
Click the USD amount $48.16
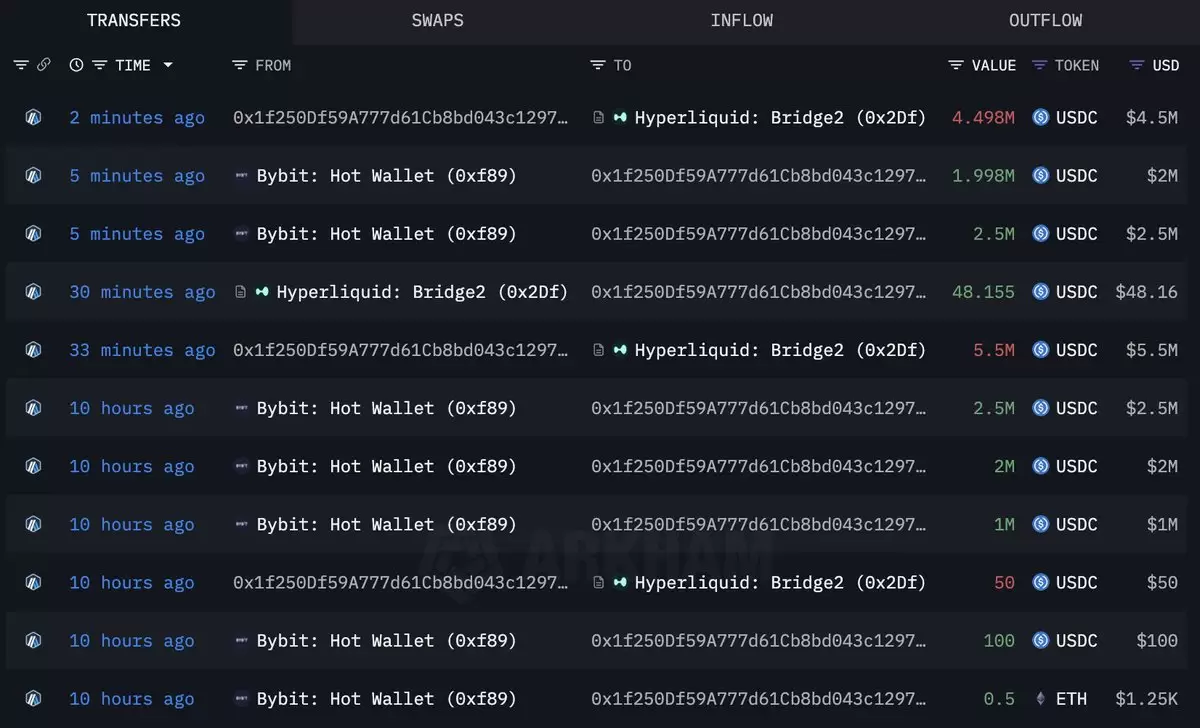(1146, 292)
